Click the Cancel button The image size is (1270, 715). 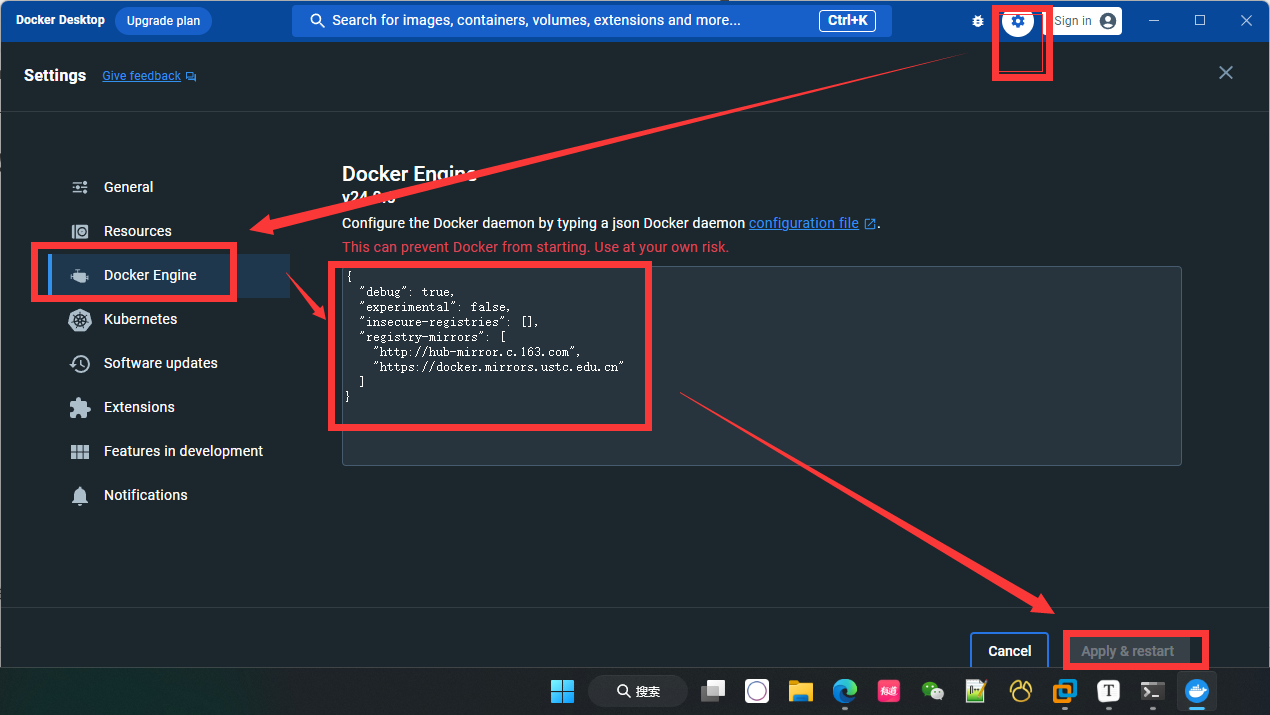click(x=1009, y=651)
